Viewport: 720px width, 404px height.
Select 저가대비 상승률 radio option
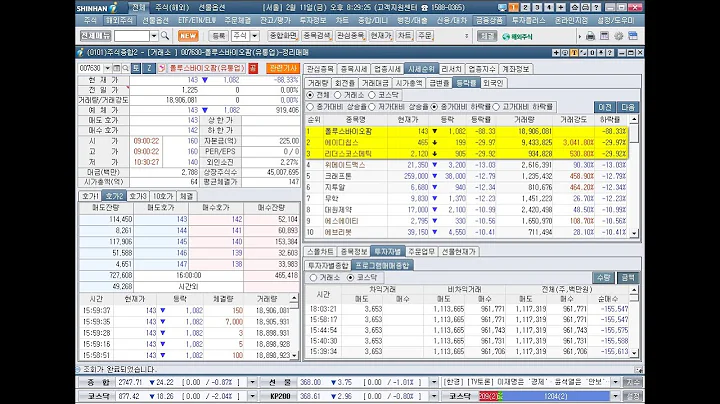[x=372, y=107]
